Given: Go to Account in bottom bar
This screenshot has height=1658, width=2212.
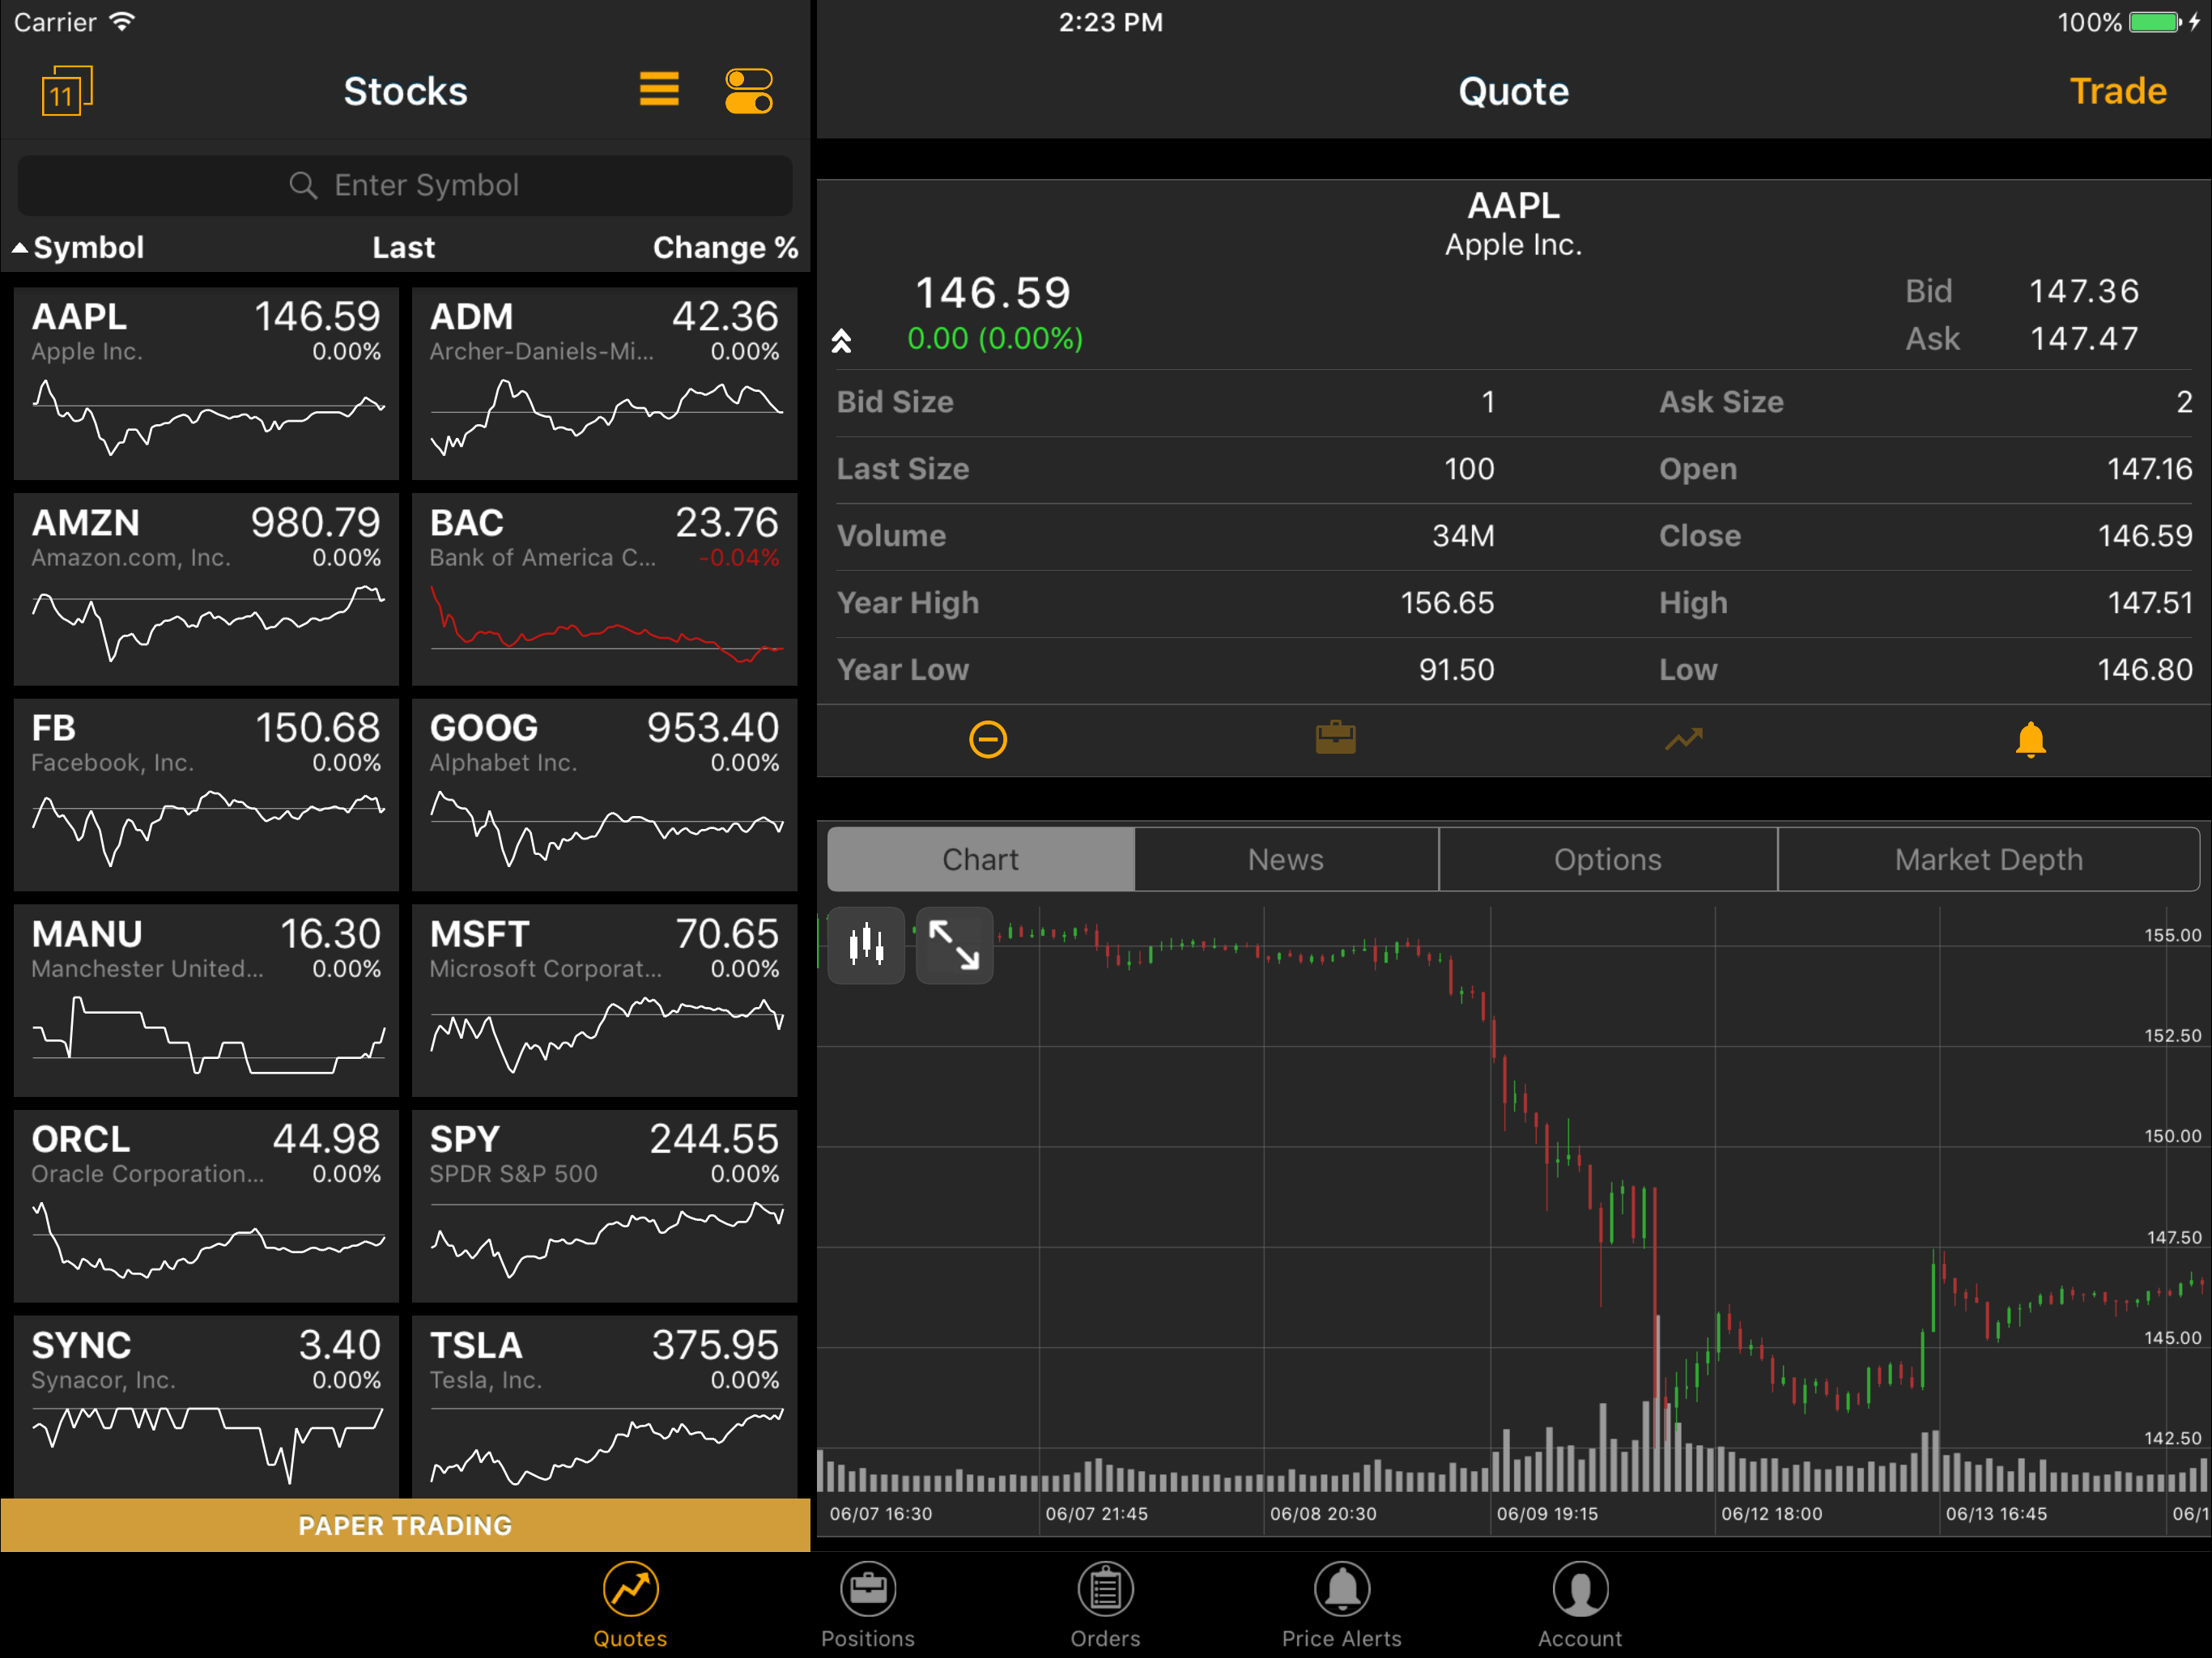Looking at the screenshot, I should tap(1580, 1604).
